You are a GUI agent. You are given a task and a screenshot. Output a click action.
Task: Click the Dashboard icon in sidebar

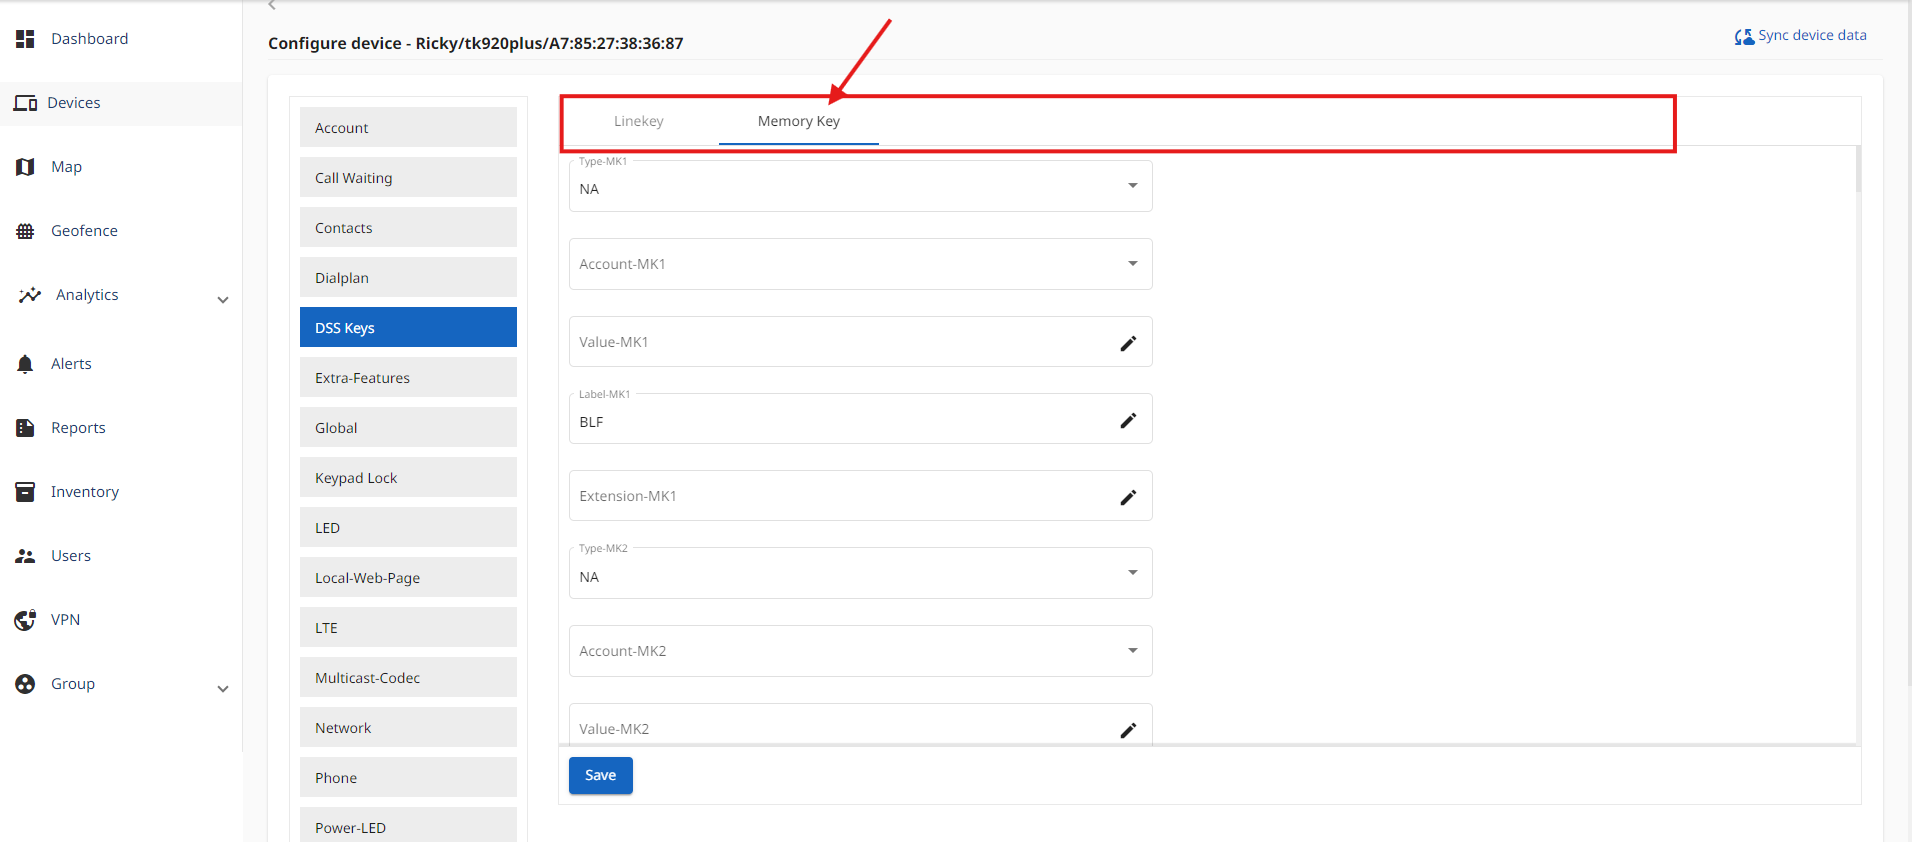(25, 39)
